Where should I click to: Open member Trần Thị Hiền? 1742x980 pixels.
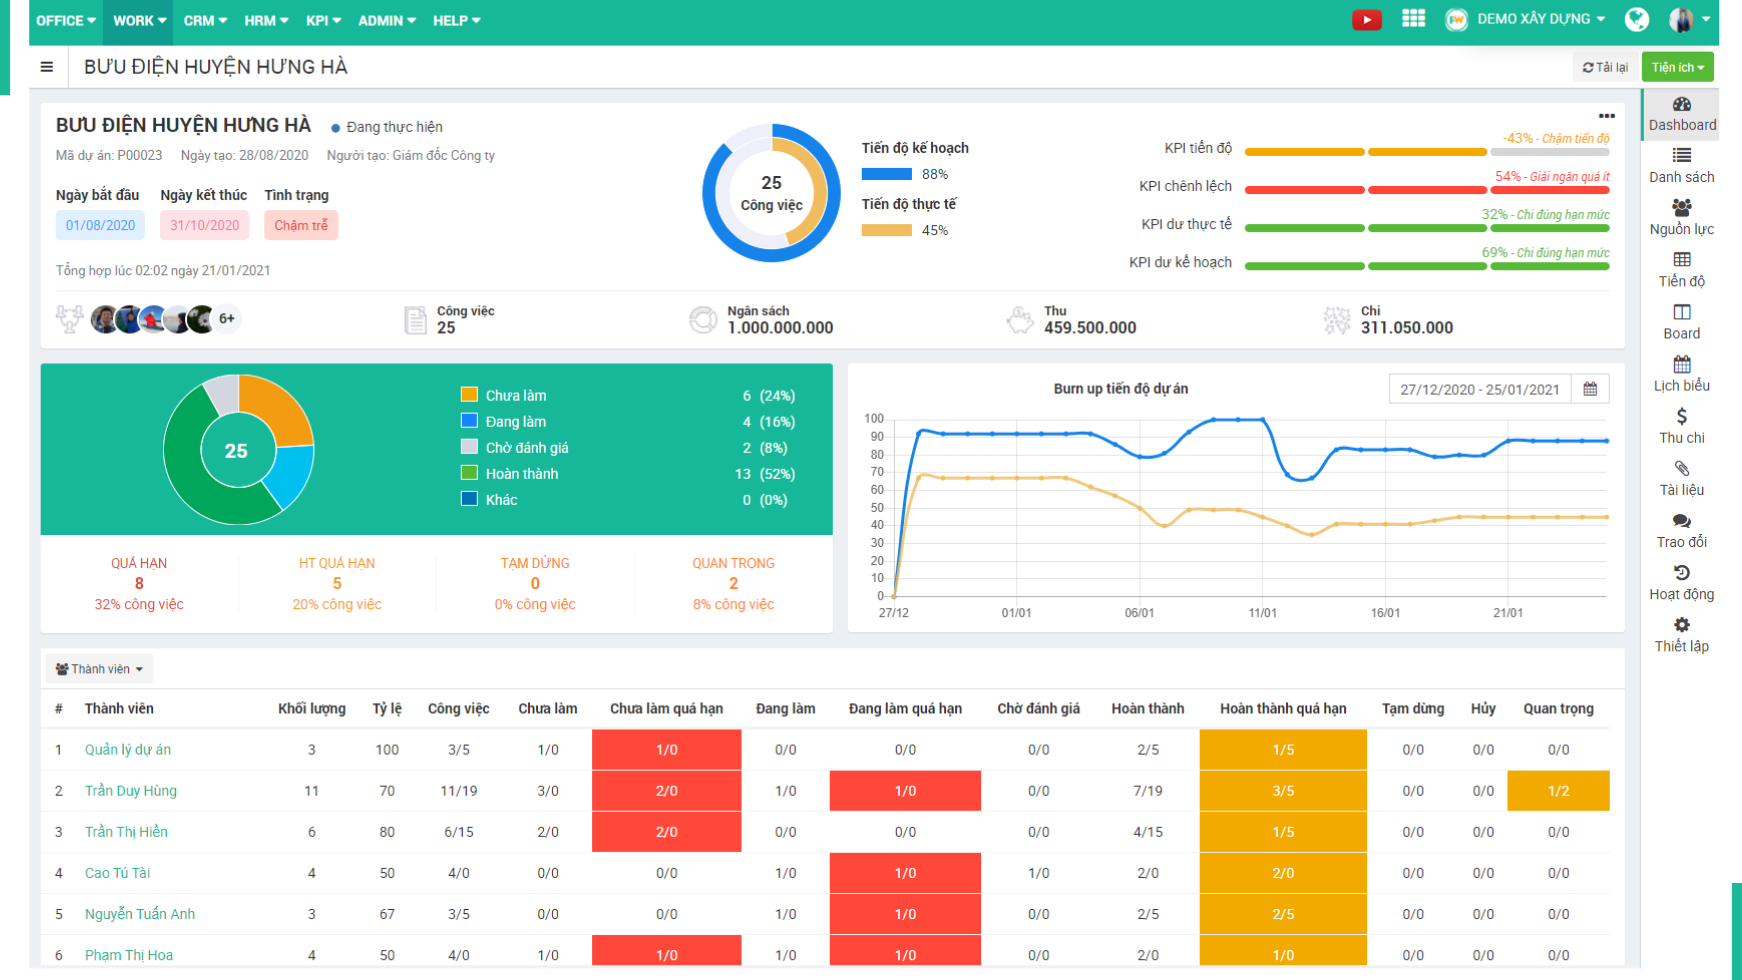point(126,831)
